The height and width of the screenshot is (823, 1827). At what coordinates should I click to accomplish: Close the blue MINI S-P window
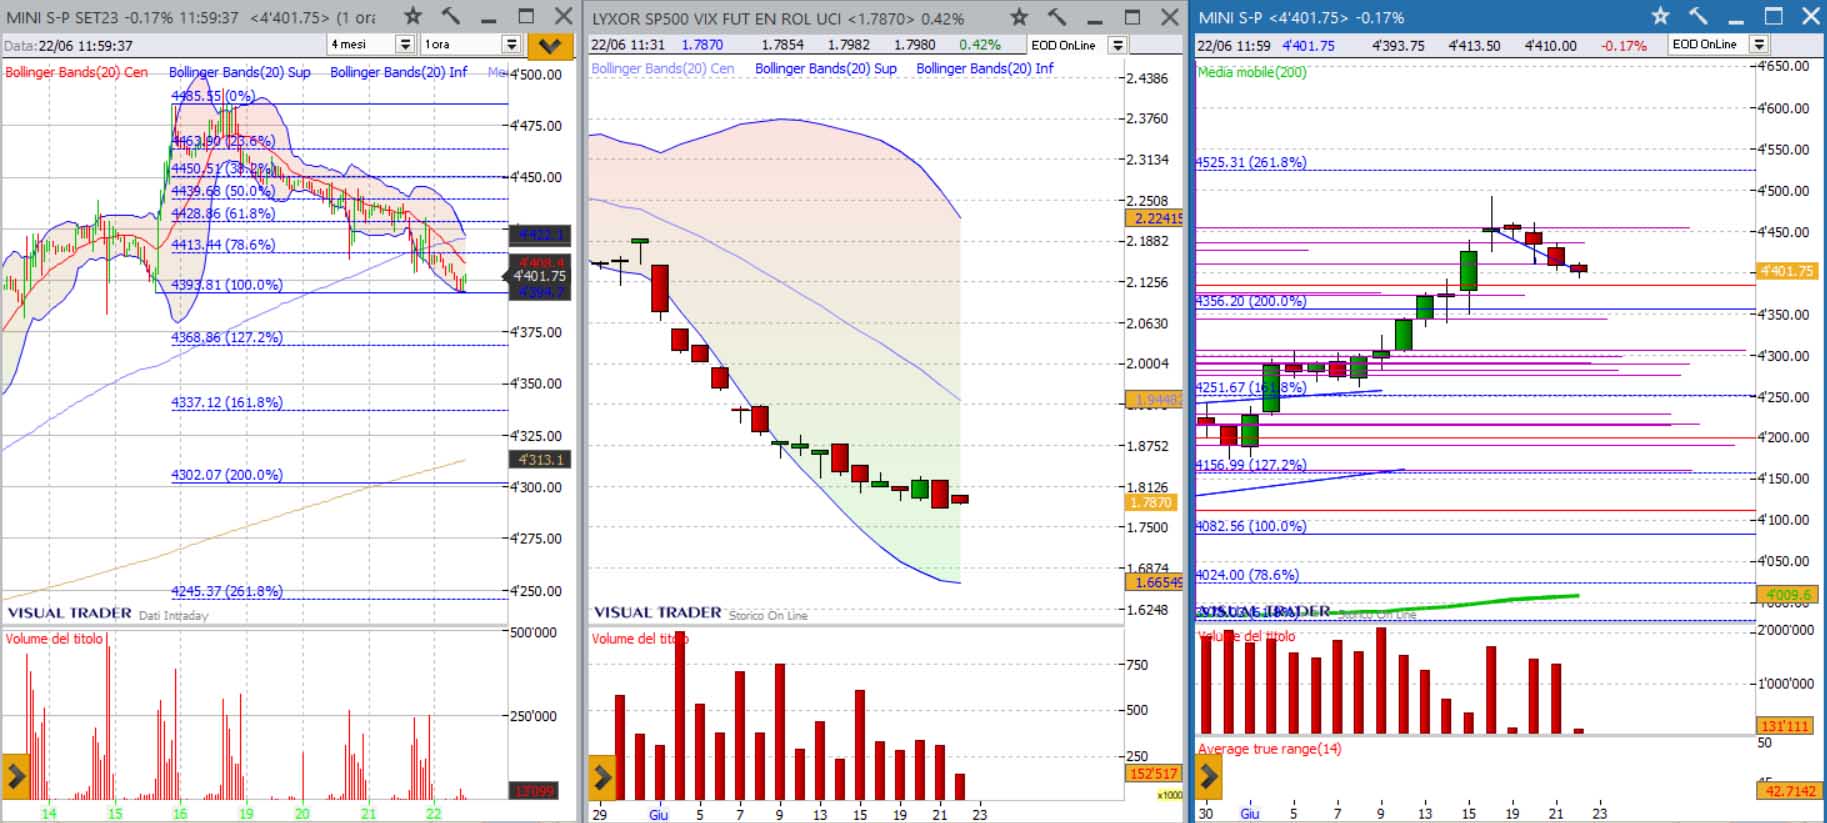1810,16
